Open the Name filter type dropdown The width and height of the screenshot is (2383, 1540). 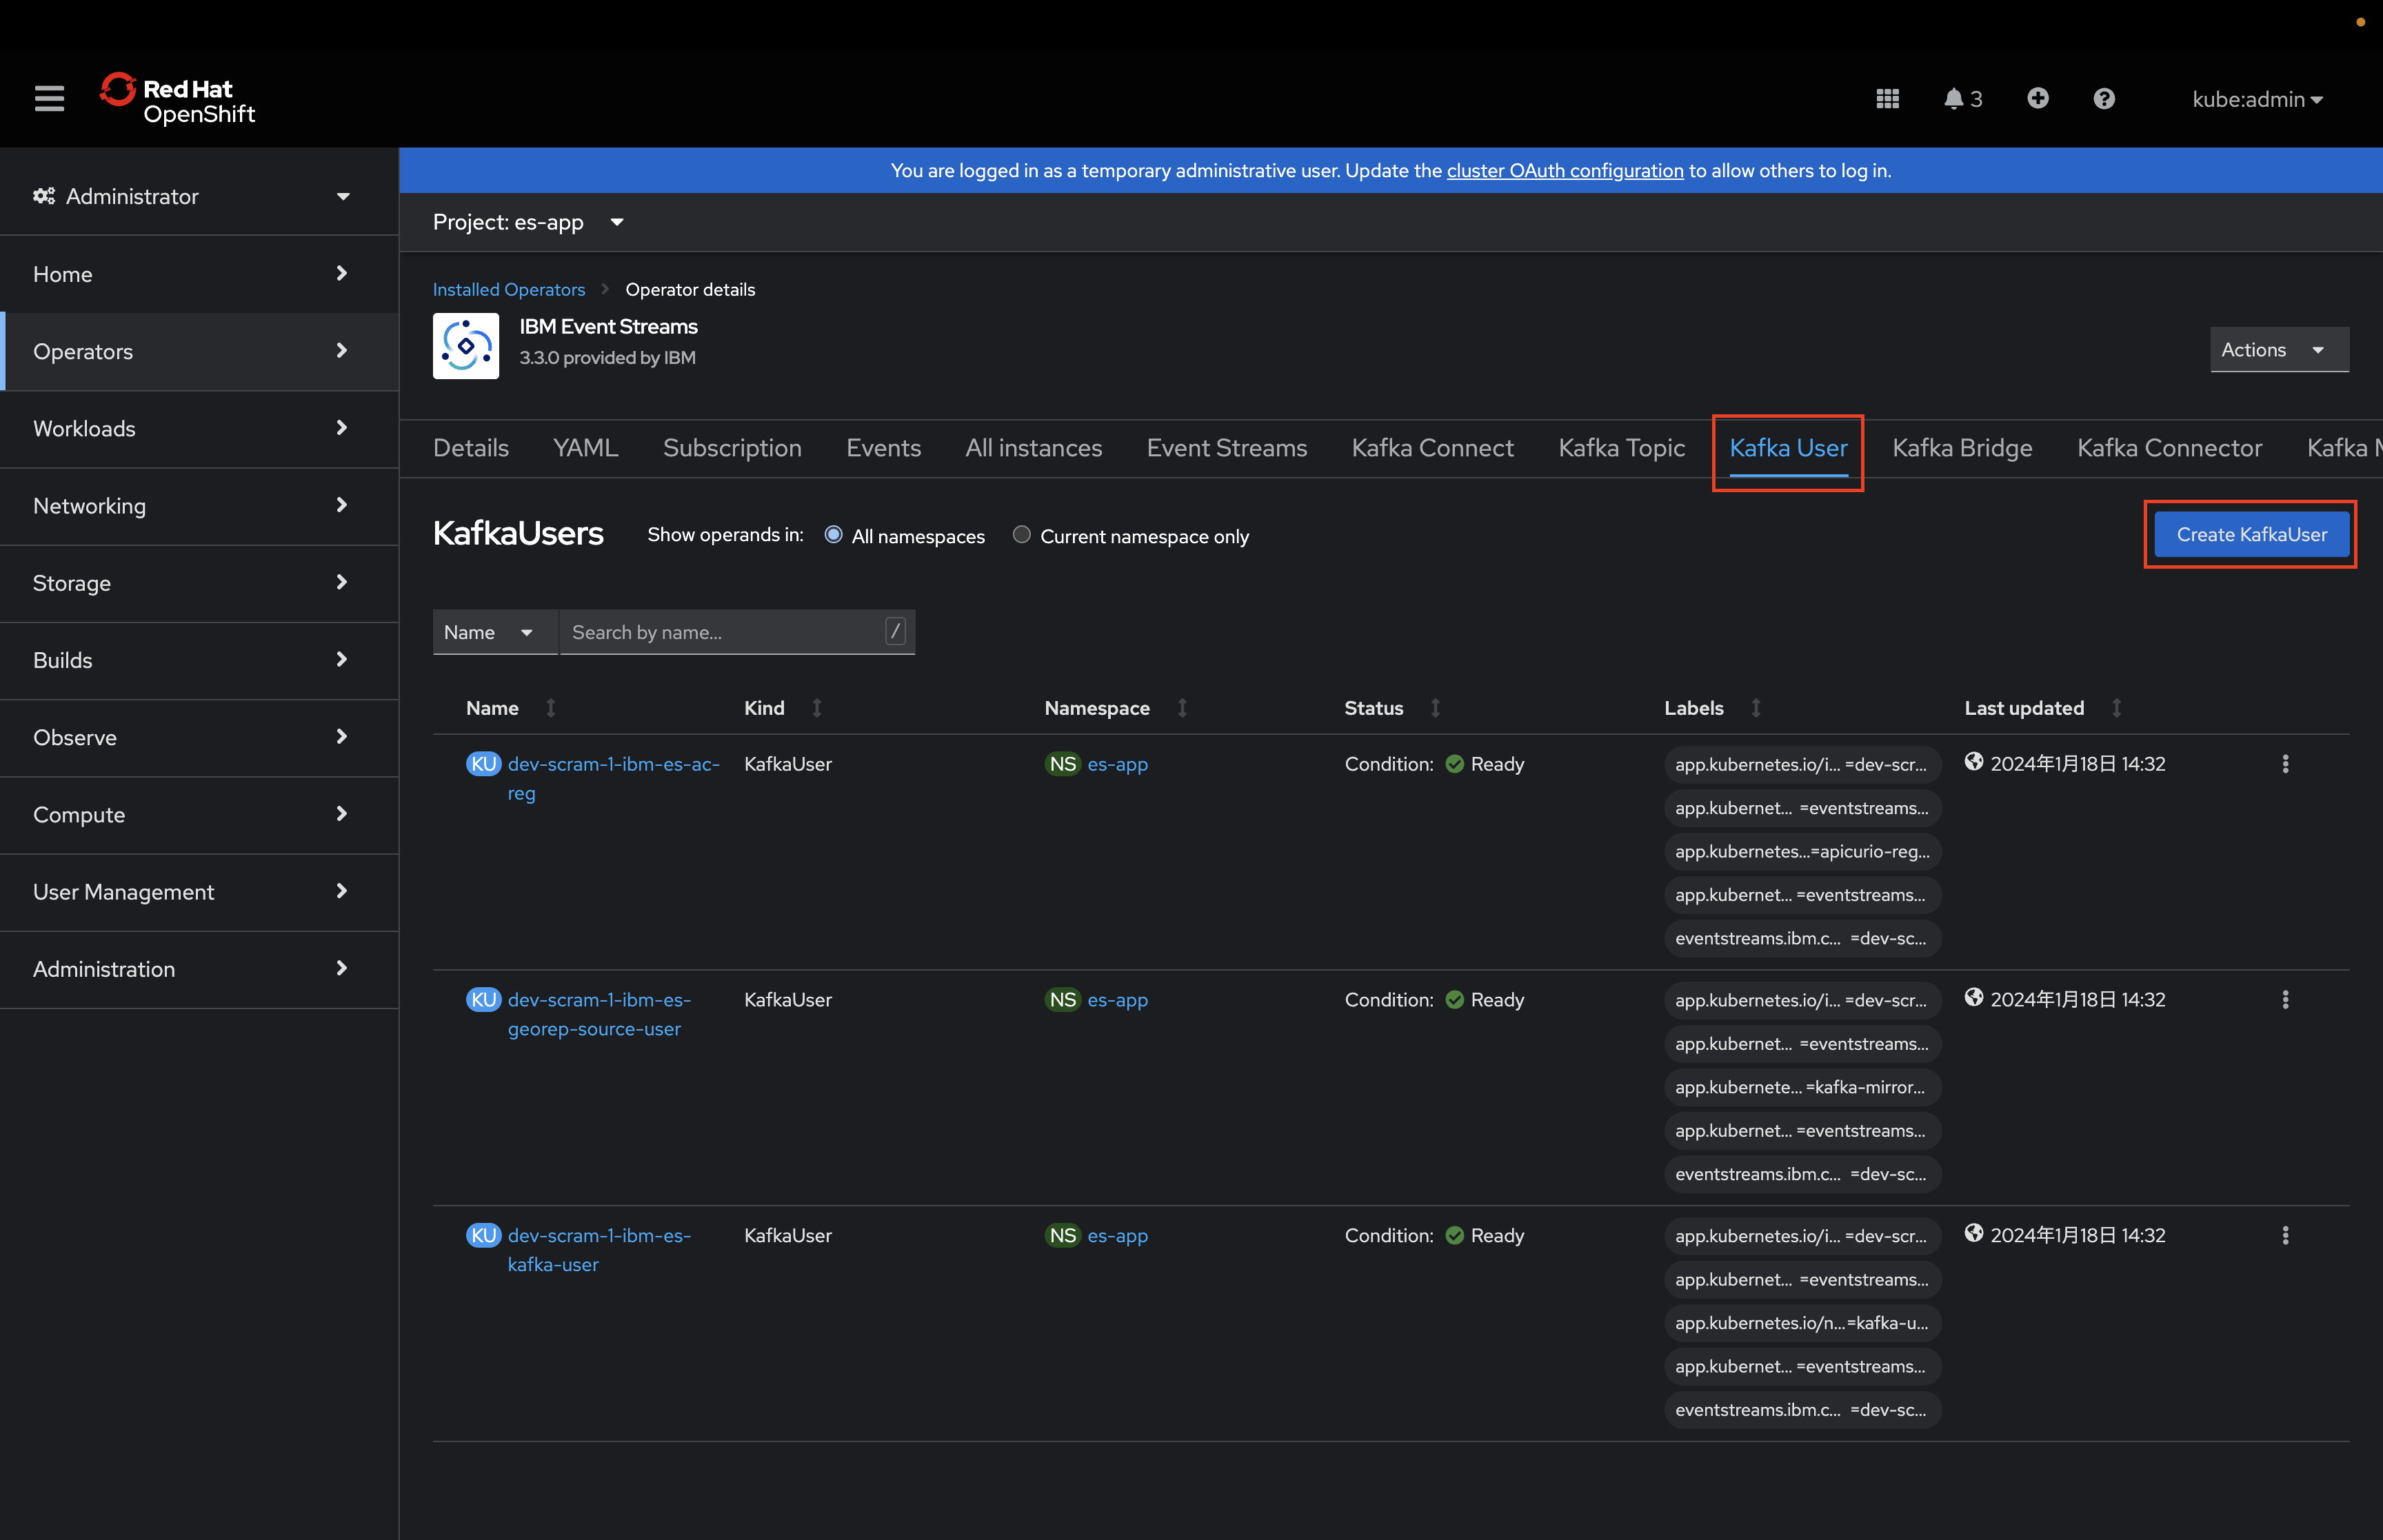pyautogui.click(x=494, y=632)
